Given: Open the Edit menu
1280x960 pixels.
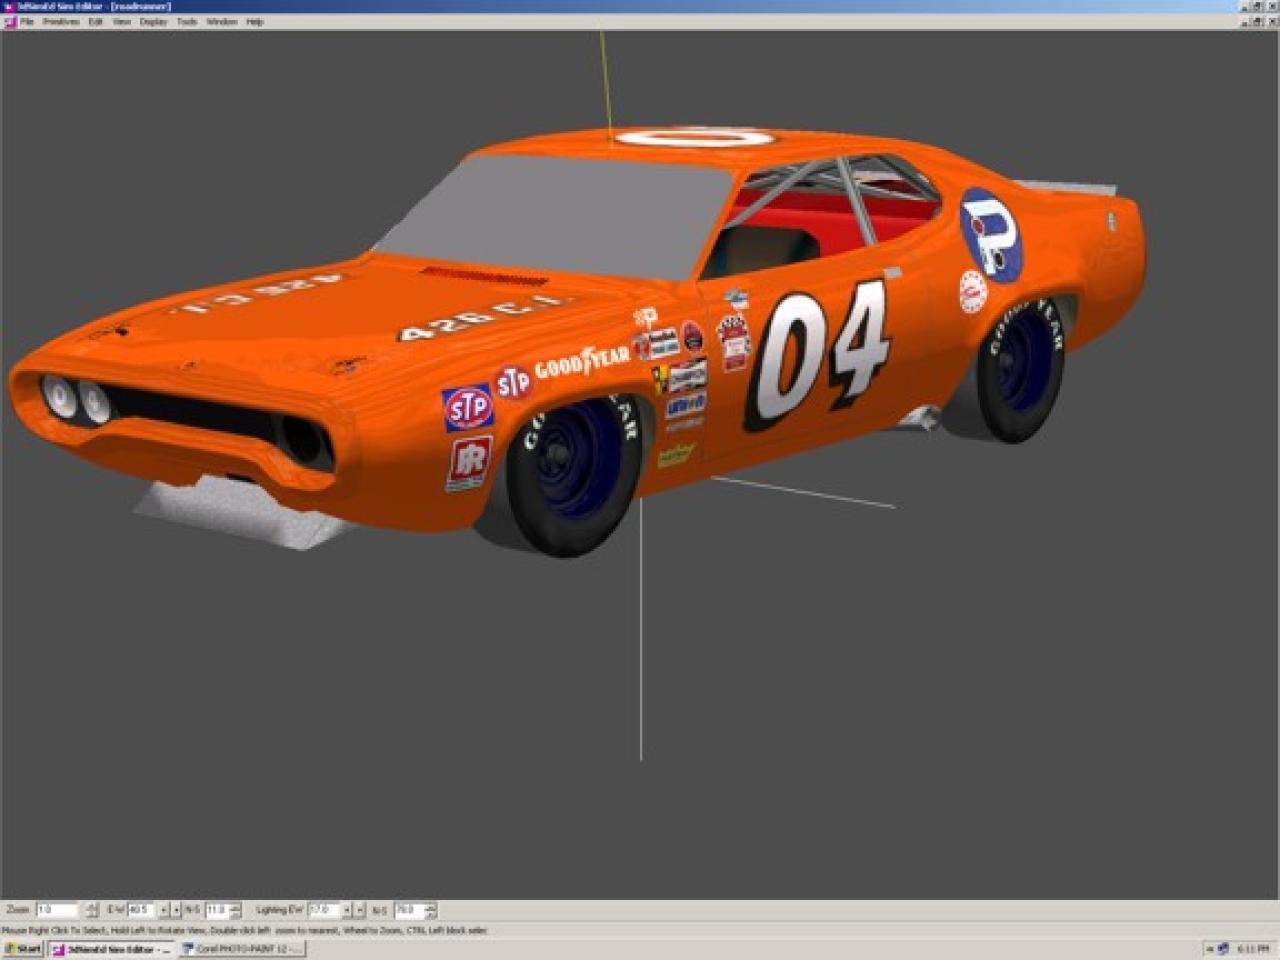Looking at the screenshot, I should coord(96,21).
